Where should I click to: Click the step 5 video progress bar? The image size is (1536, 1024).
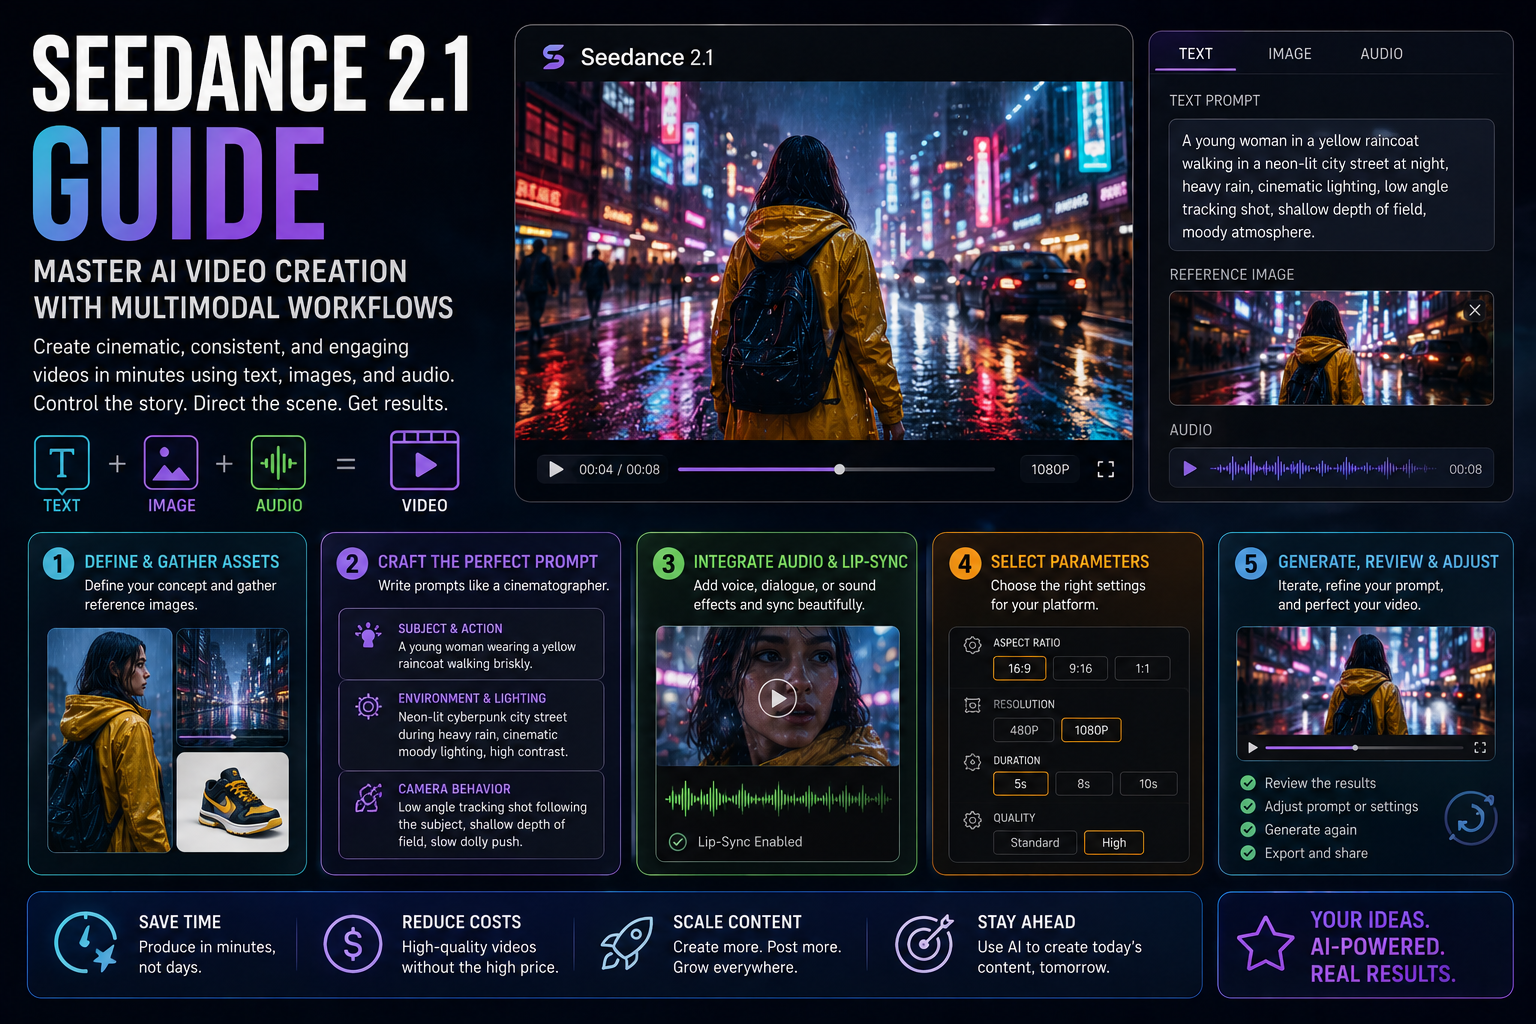click(1364, 747)
